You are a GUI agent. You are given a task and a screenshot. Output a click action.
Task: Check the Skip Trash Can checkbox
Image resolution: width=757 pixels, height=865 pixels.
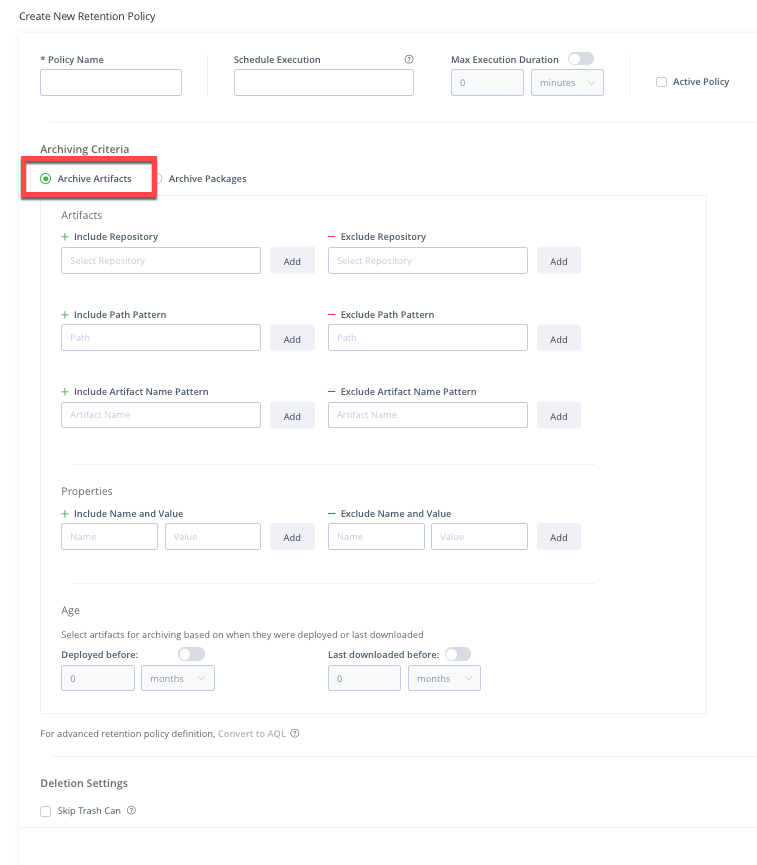coord(46,811)
